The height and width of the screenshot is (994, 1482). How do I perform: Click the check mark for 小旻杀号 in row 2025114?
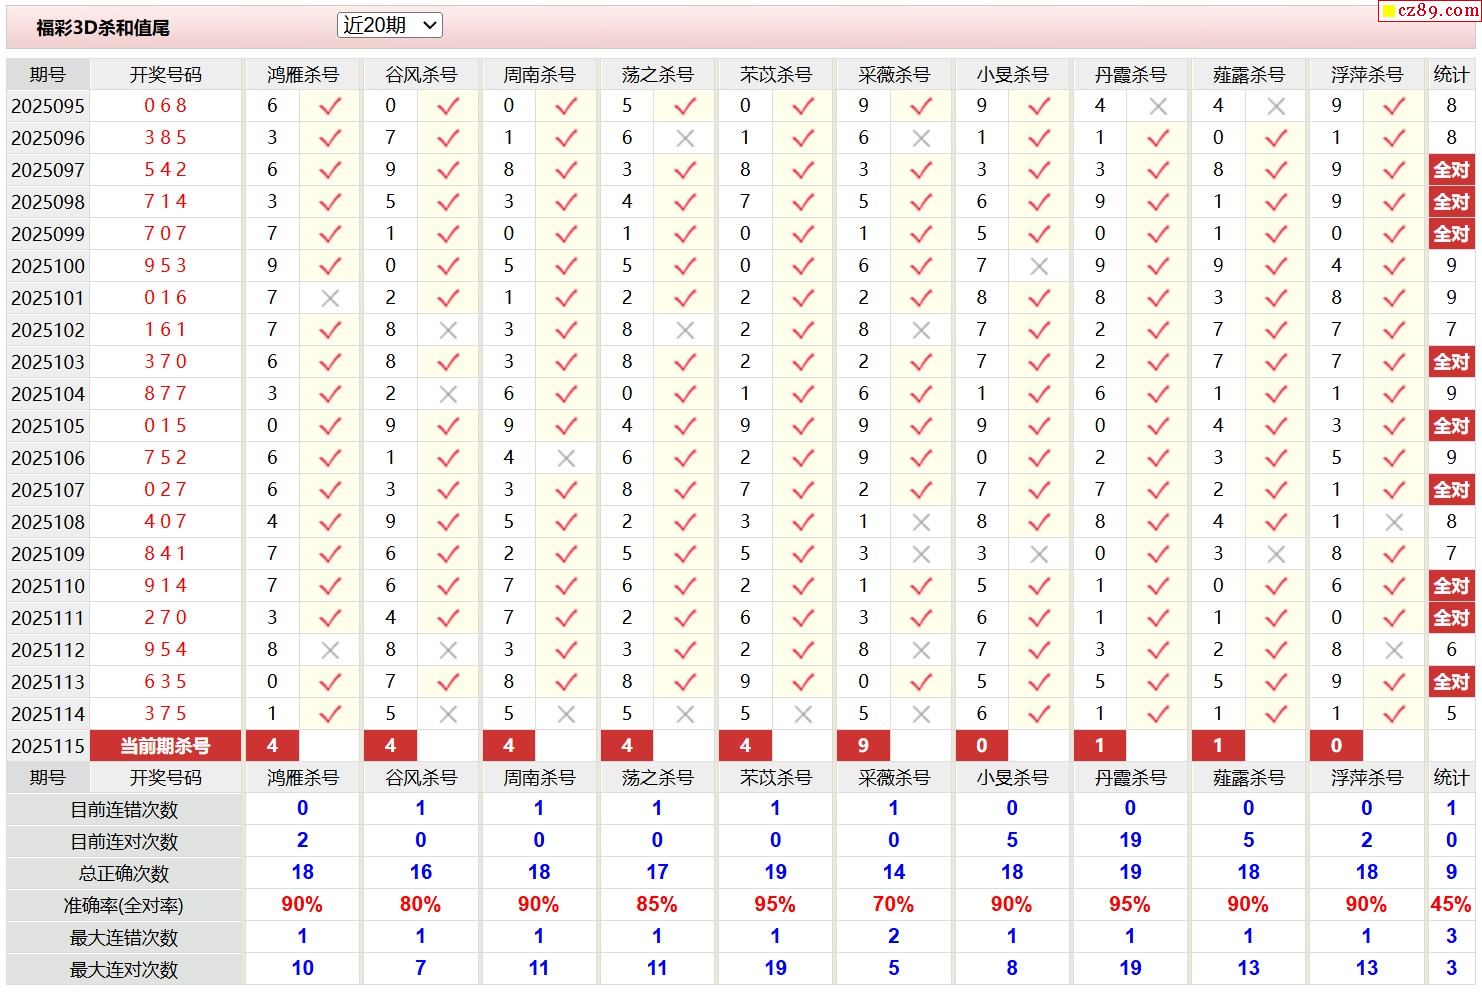(1039, 714)
